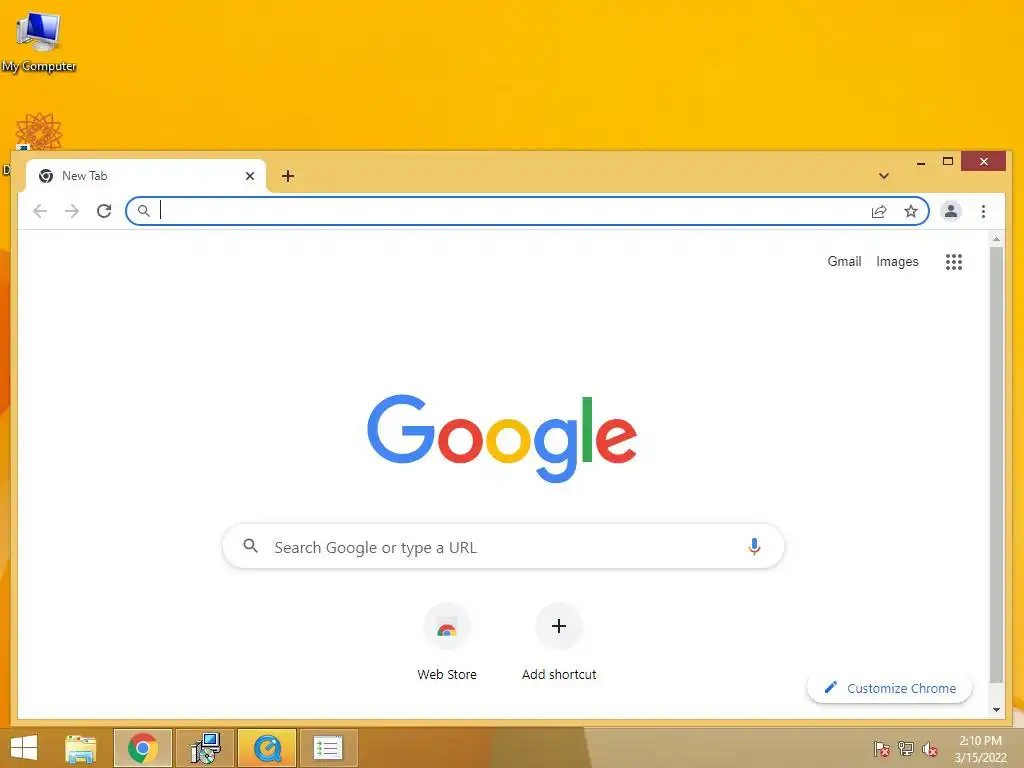Click the forward navigation arrow
1024x768 pixels.
72,211
